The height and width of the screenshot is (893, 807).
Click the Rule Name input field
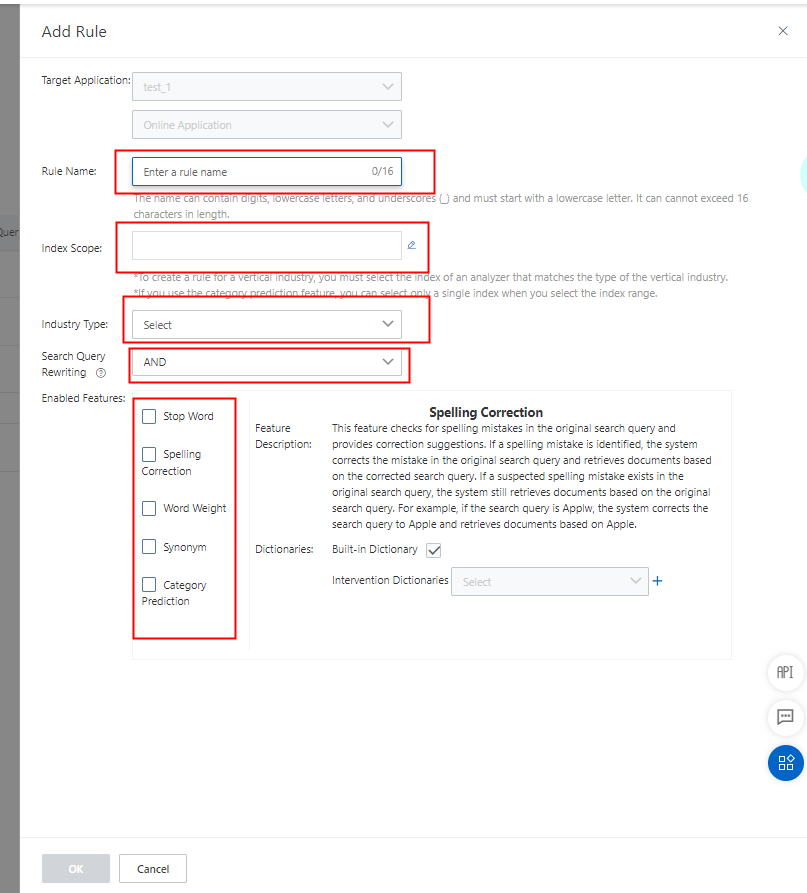267,171
